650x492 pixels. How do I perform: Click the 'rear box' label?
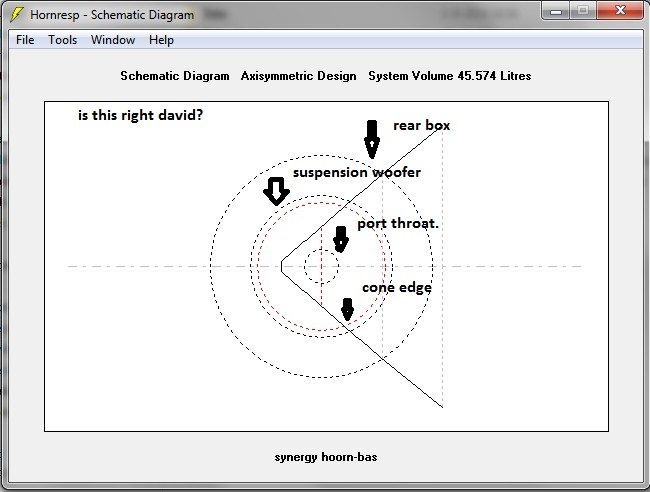pos(422,125)
